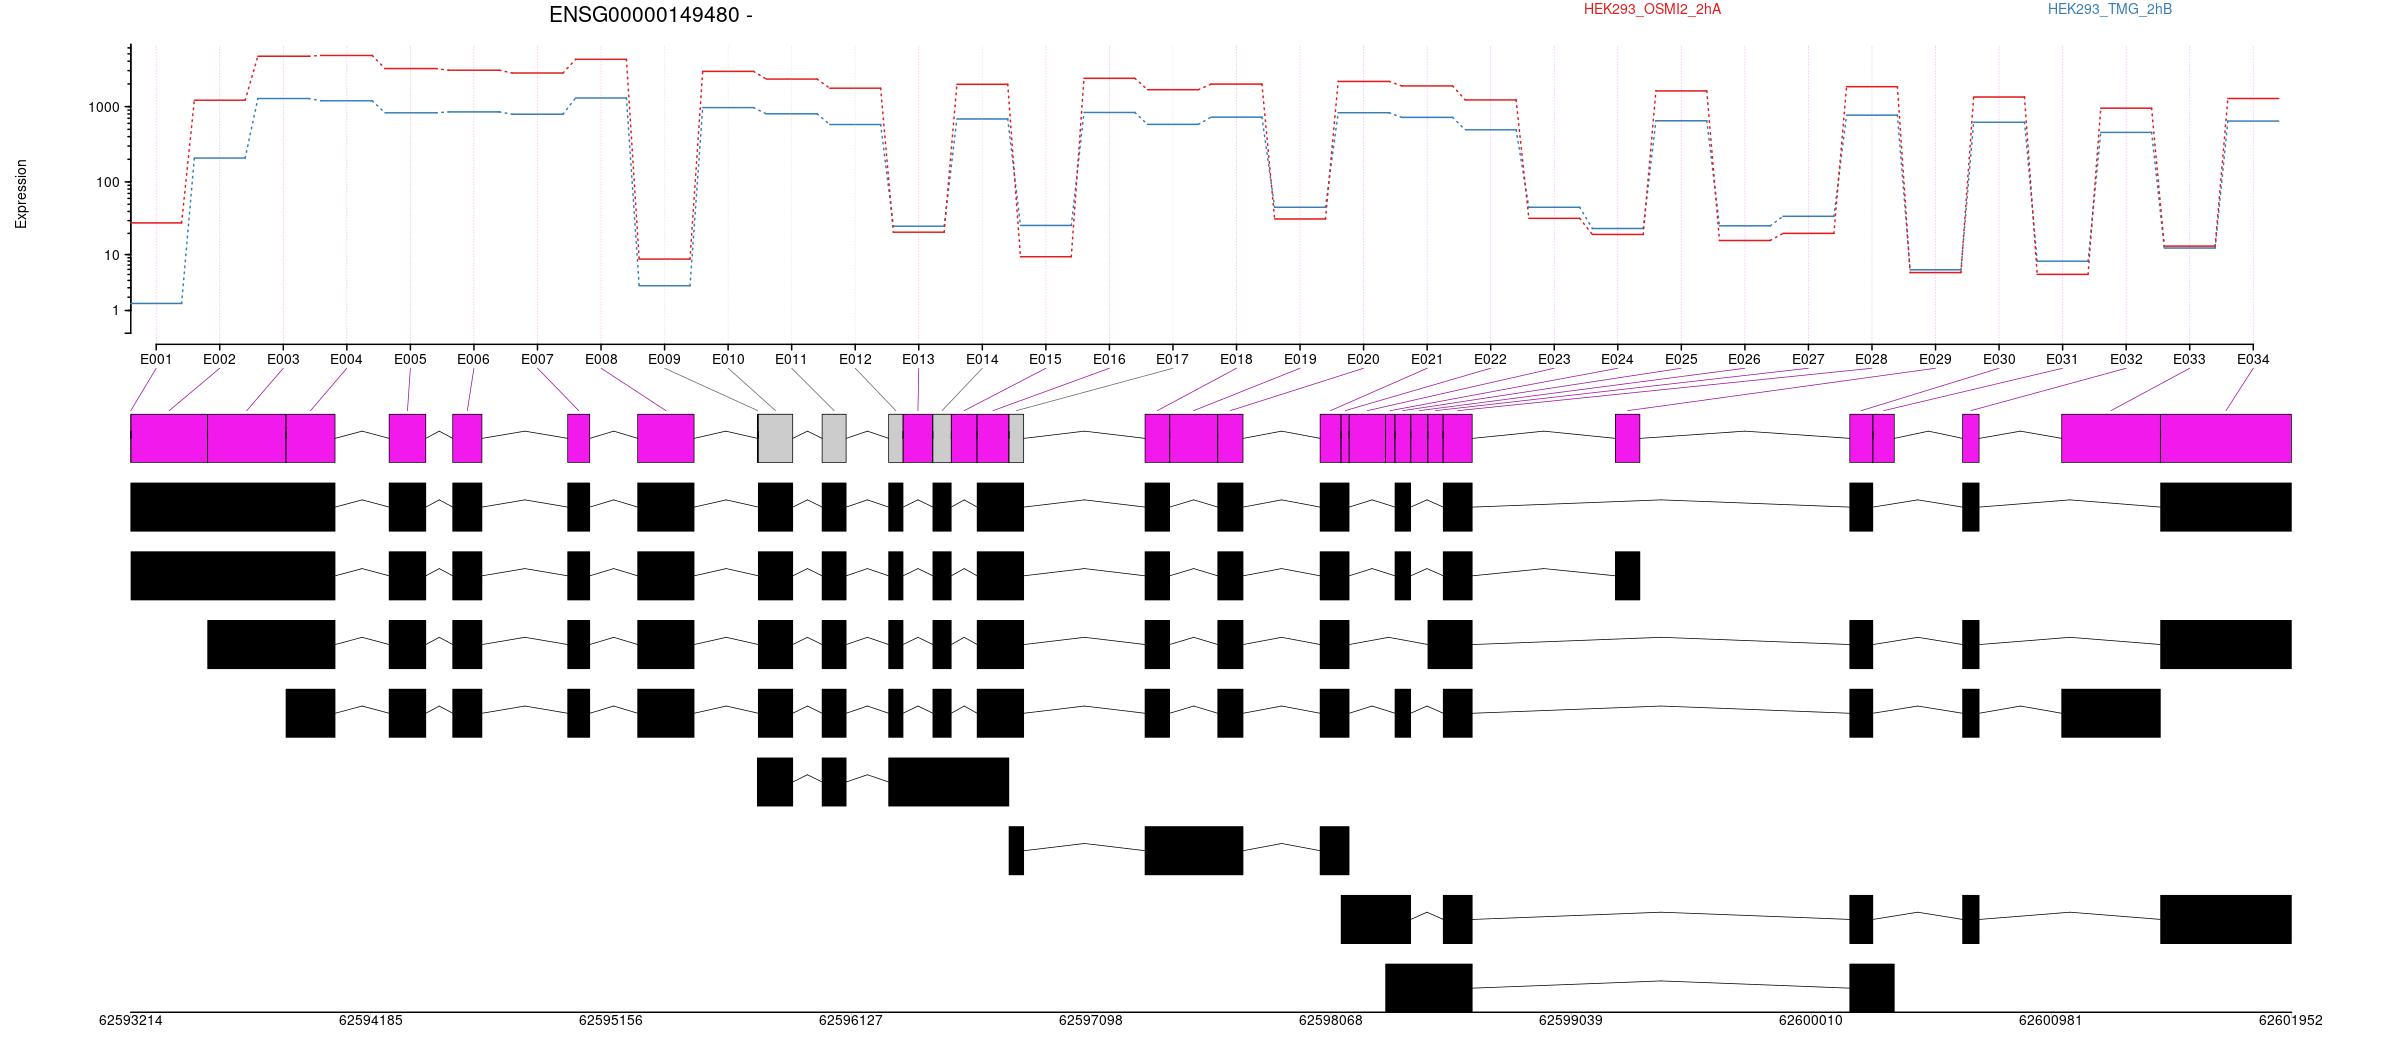
Task: Click exon label E033
Action: pos(2189,359)
